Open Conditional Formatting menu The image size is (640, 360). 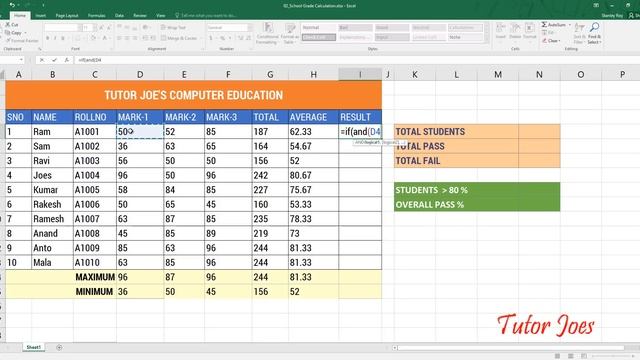click(267, 33)
